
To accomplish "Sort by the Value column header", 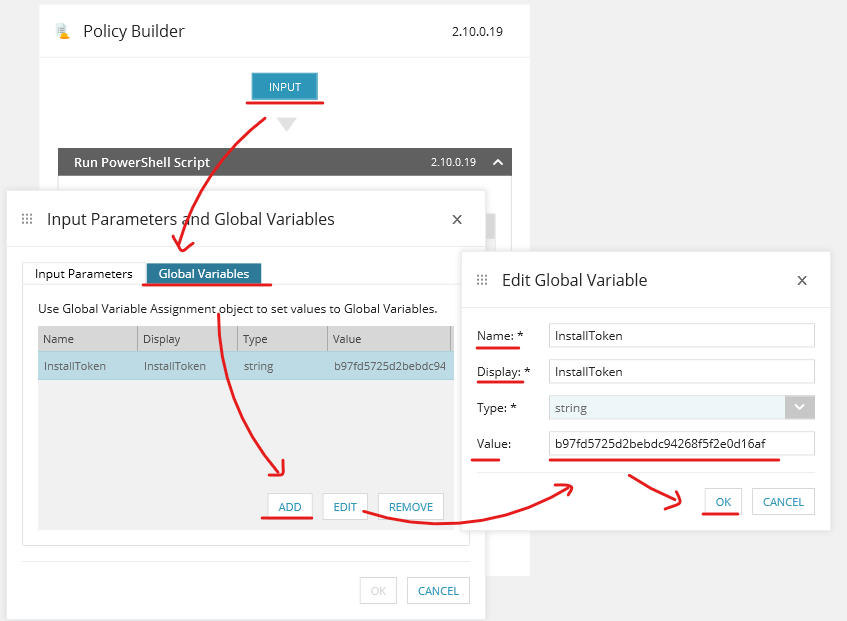I will [x=389, y=339].
